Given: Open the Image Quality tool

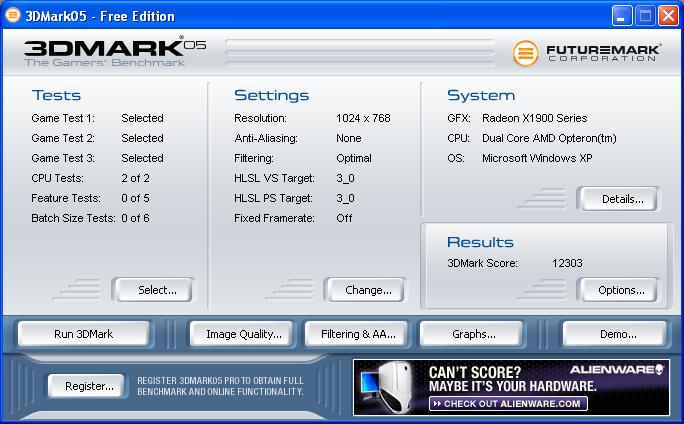Looking at the screenshot, I should 243,334.
